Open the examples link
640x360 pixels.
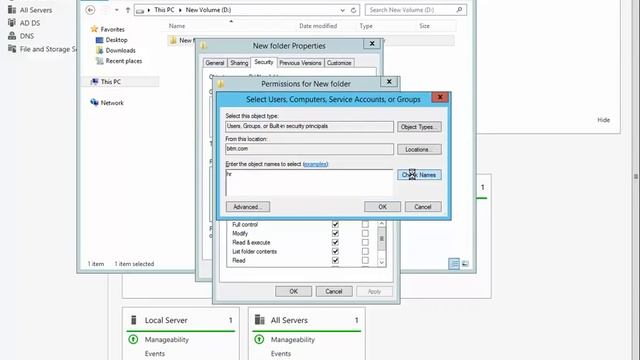click(315, 164)
